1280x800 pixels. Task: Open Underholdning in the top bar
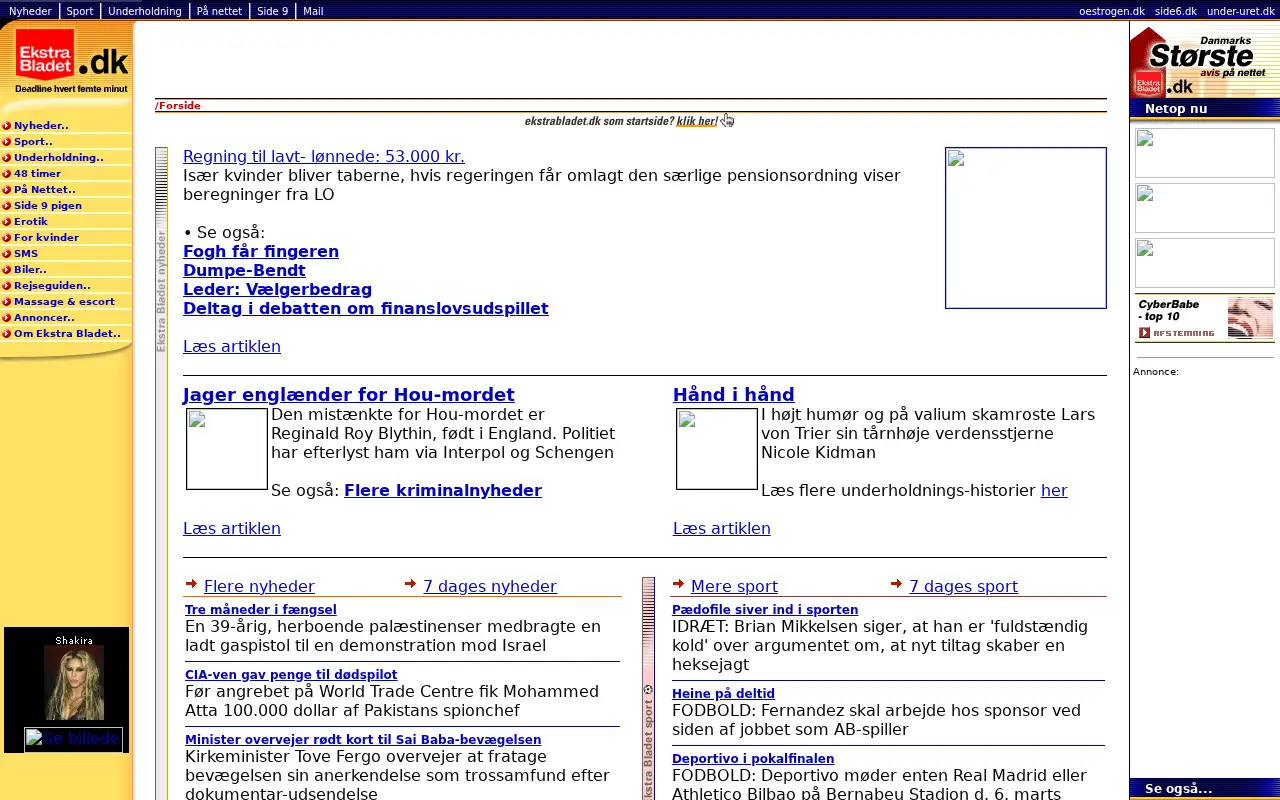(145, 11)
